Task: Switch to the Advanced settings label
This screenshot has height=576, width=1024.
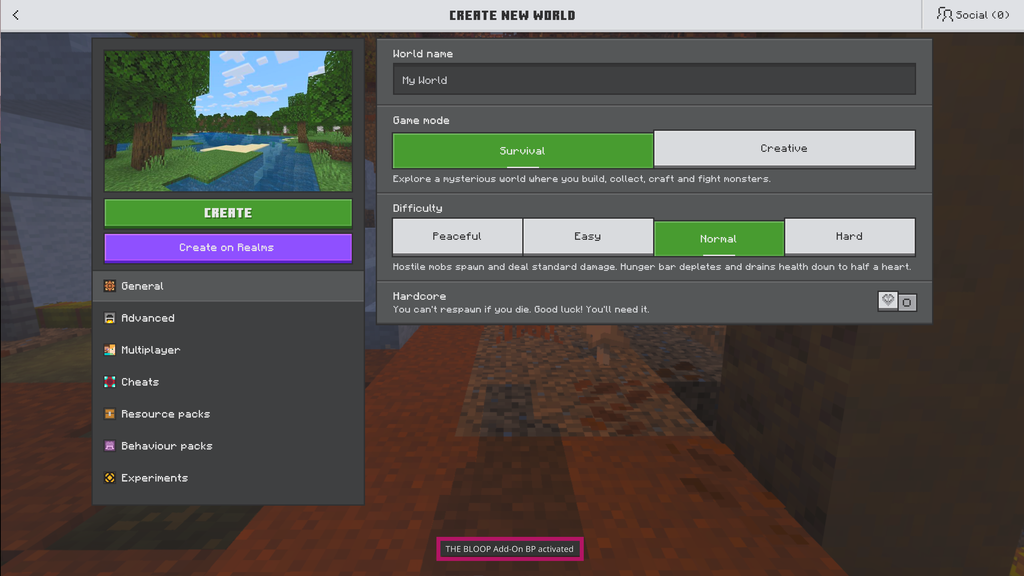Action: [148, 318]
